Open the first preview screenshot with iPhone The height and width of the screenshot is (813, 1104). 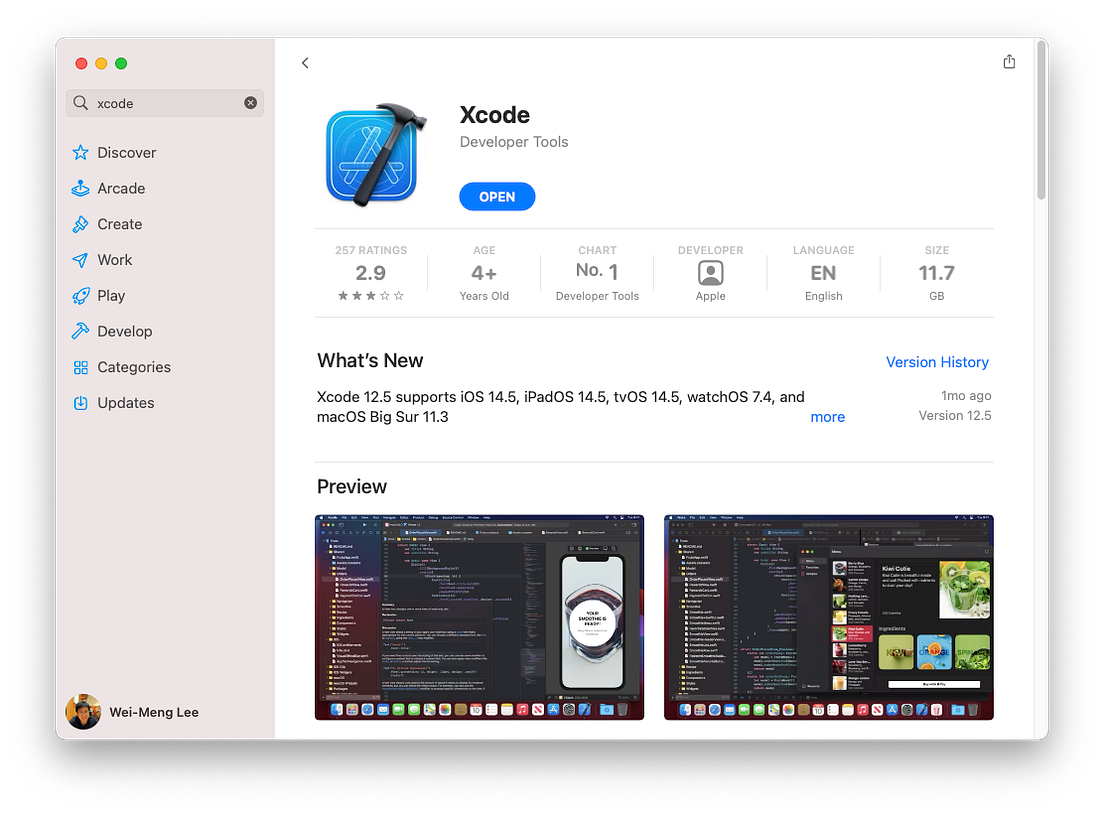pyautogui.click(x=479, y=617)
